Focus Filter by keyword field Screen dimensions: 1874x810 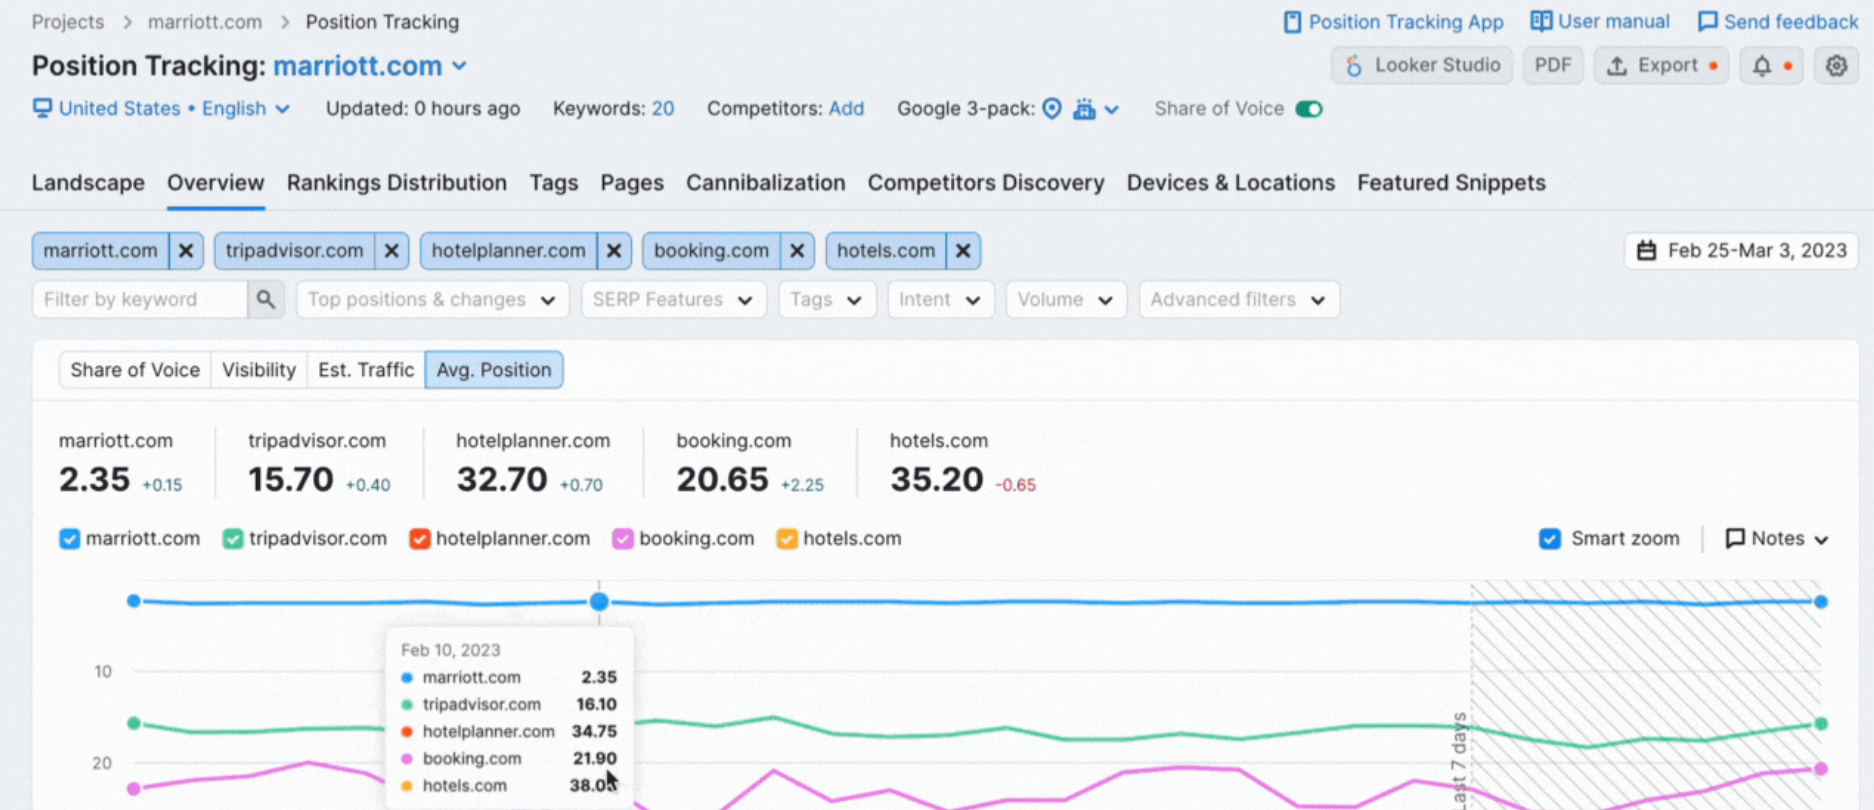(140, 300)
